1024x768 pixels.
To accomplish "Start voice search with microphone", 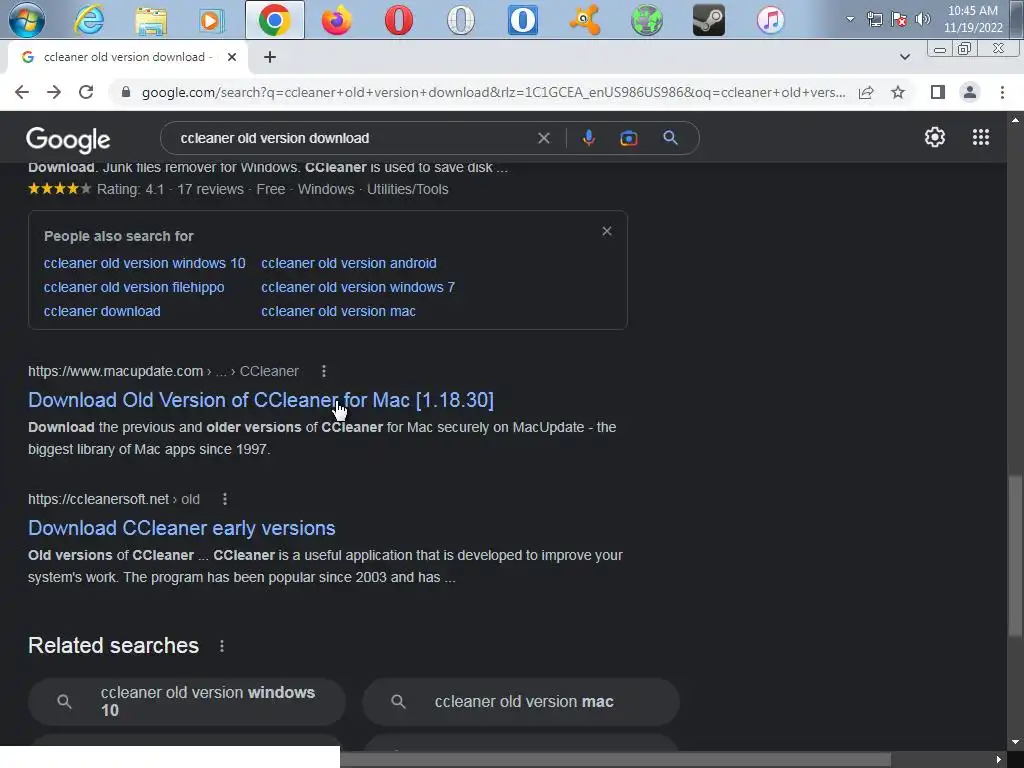I will pyautogui.click(x=588, y=138).
